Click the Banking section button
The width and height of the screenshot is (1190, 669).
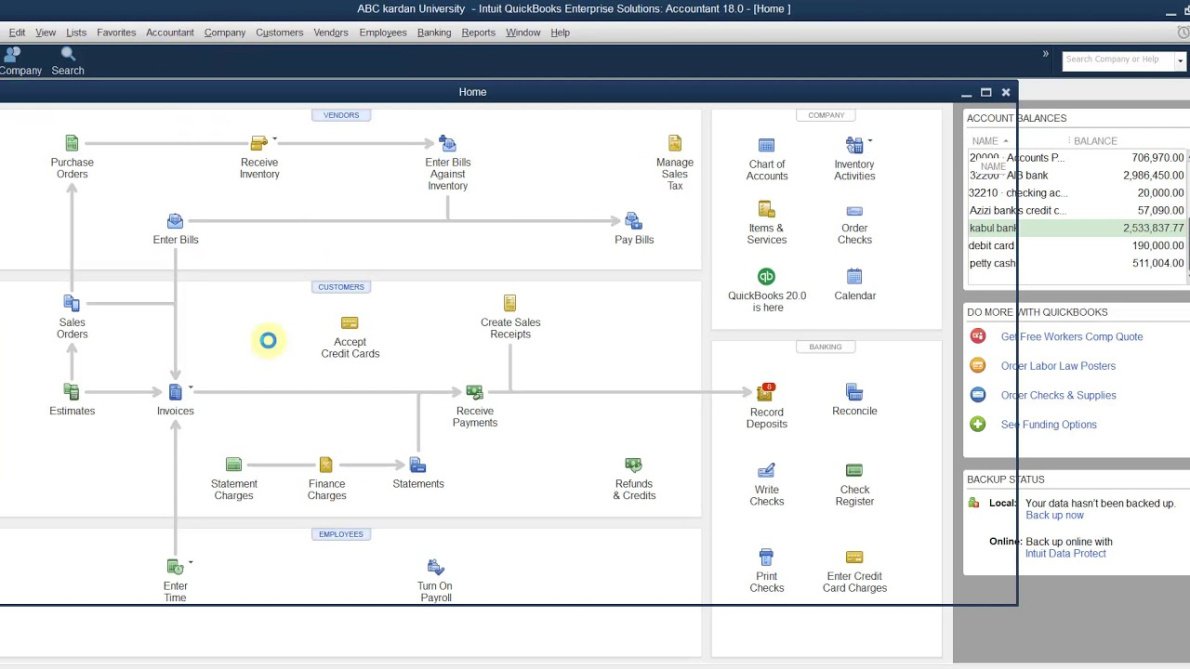[826, 347]
